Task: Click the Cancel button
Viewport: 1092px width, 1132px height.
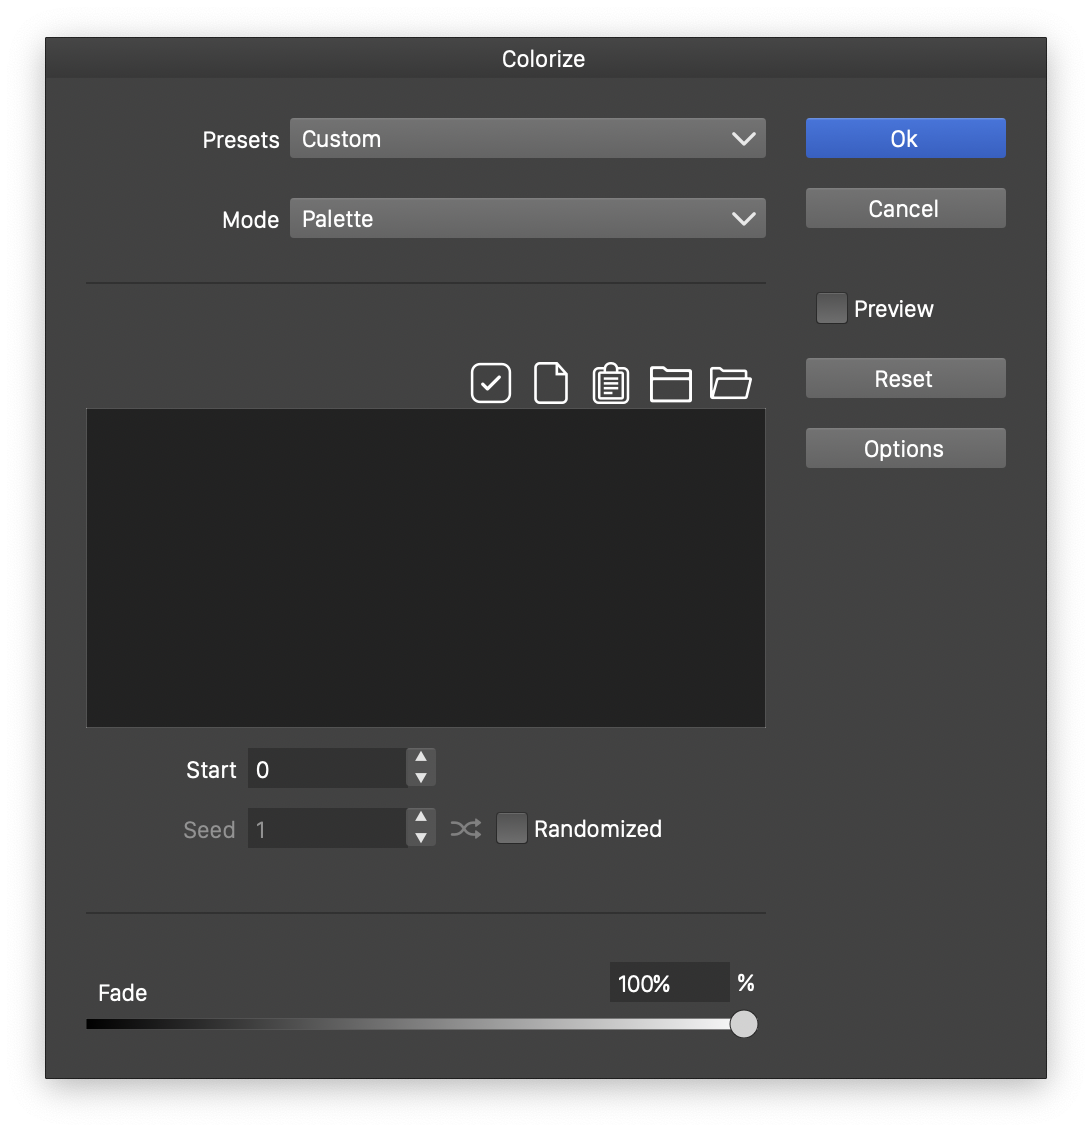Action: pos(905,209)
